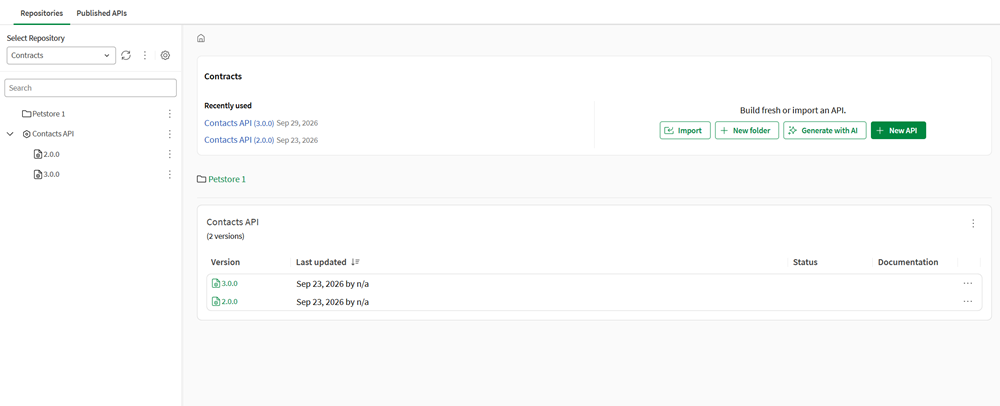Click the Contacts API hexagon icon in tree
The width and height of the screenshot is (1000, 406).
(26, 134)
